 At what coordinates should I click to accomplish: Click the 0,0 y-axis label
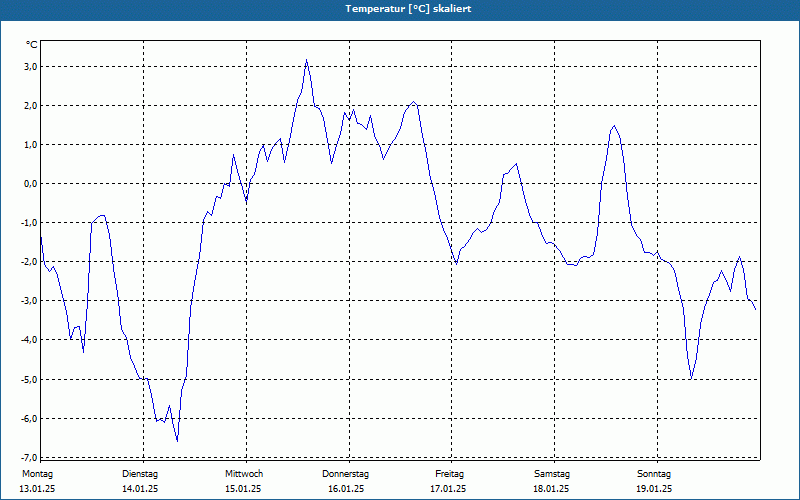click(31, 184)
